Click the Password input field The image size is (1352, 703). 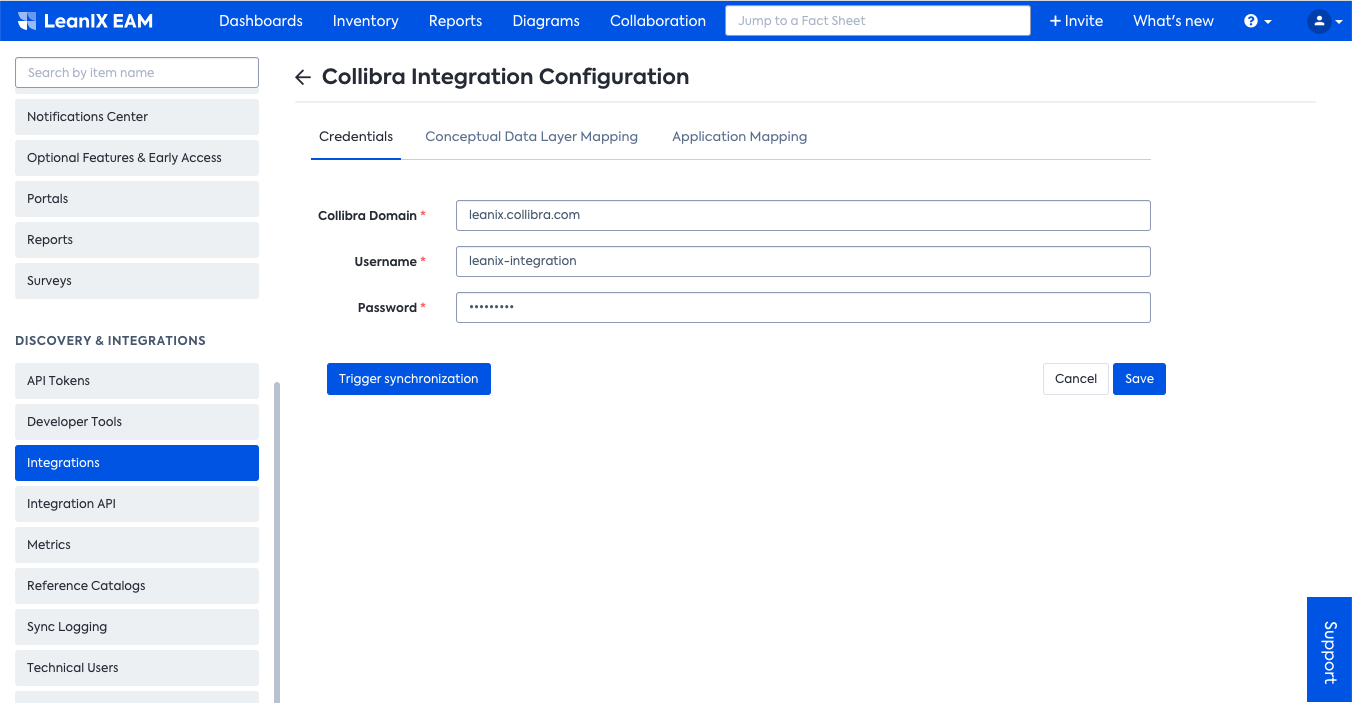[x=803, y=307]
